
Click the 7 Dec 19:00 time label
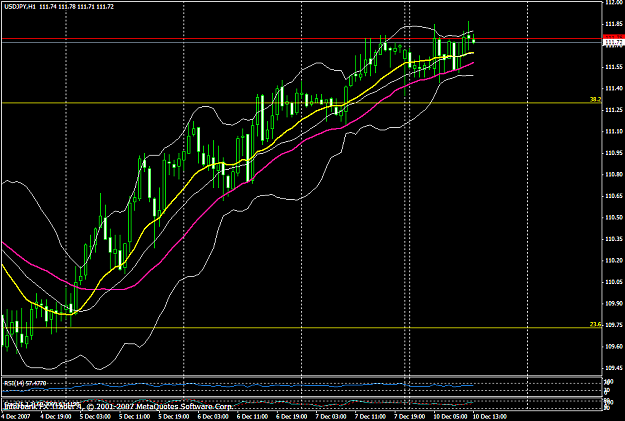pos(410,417)
